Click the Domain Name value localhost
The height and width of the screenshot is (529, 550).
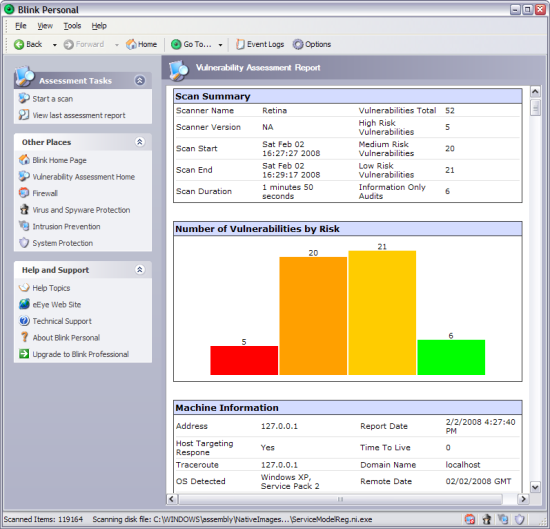pyautogui.click(x=463, y=465)
